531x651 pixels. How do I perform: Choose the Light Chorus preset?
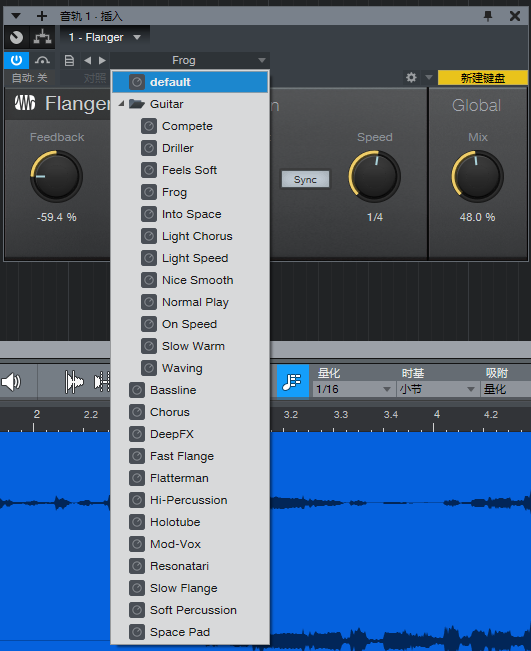(x=197, y=236)
